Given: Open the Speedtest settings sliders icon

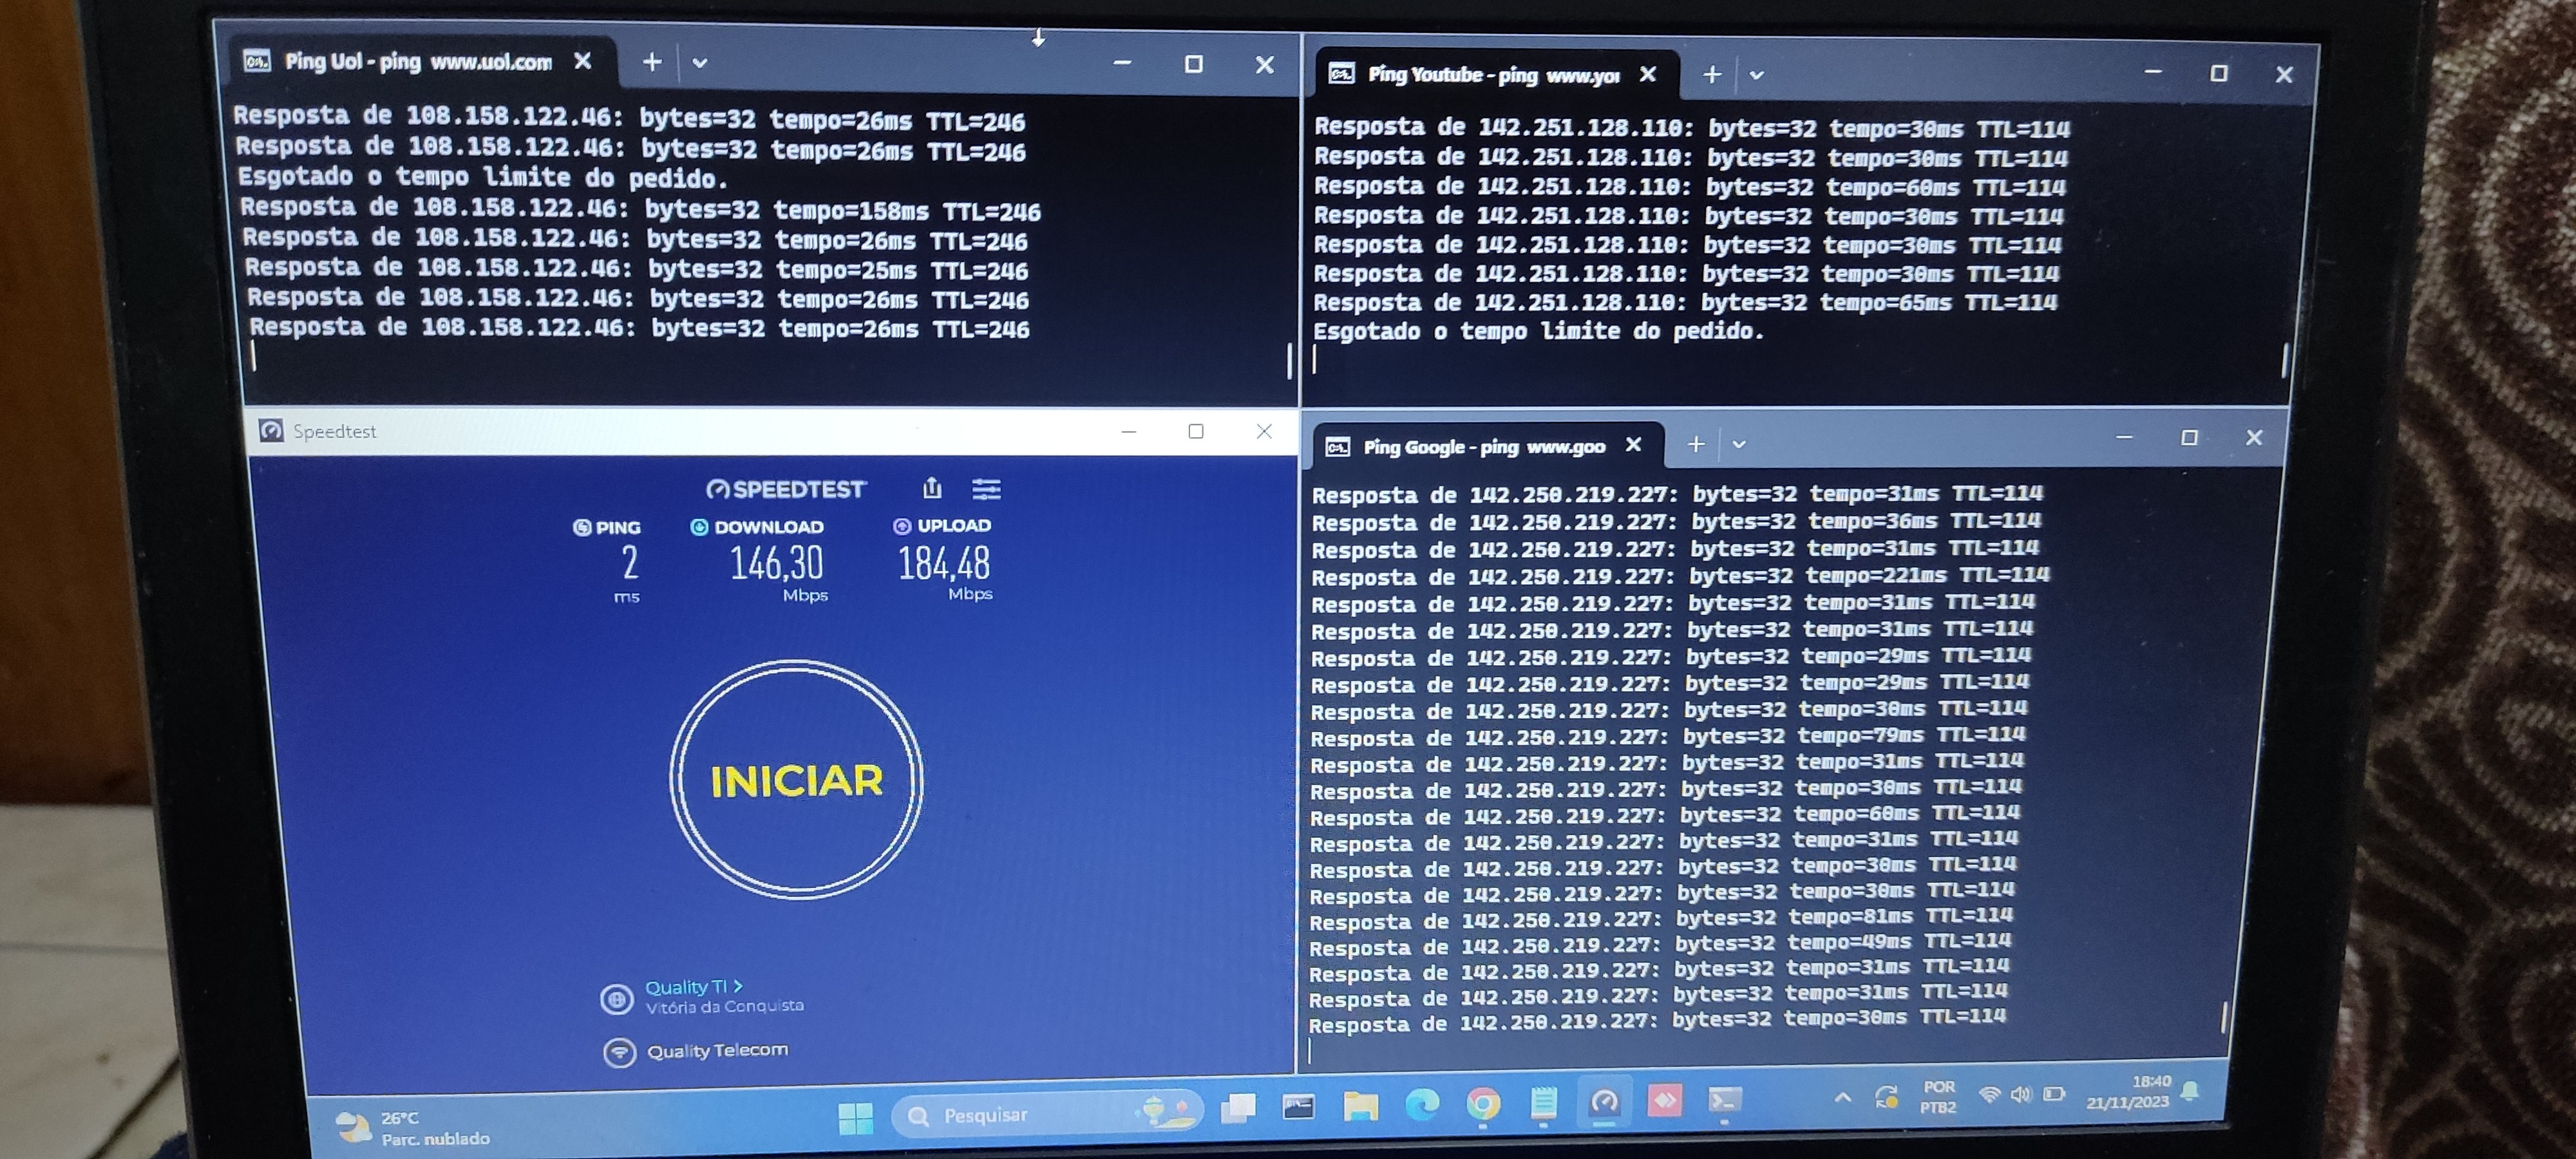Looking at the screenshot, I should (986, 489).
